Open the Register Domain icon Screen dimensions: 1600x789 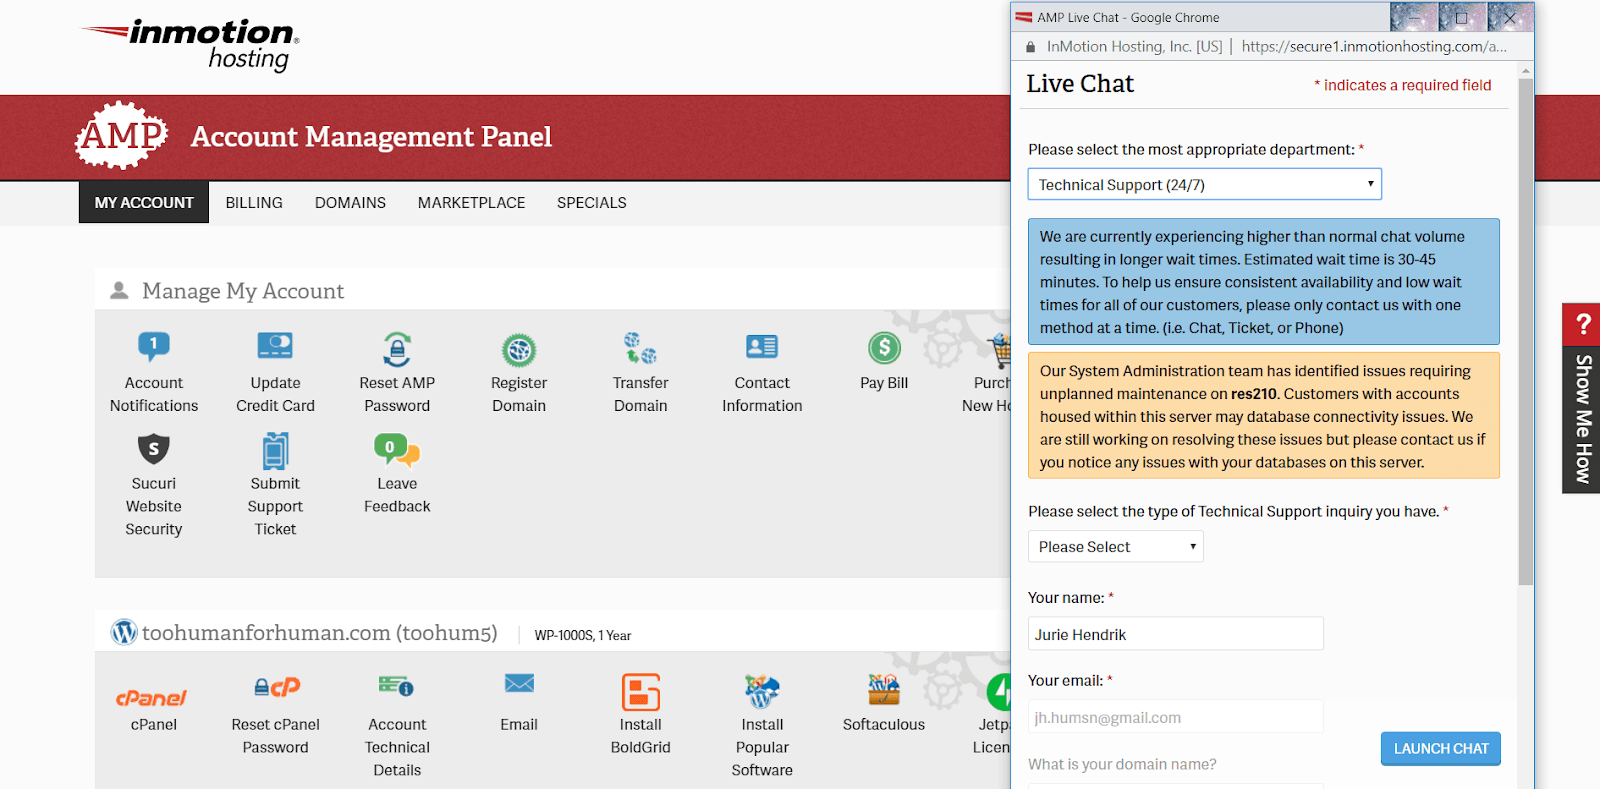pyautogui.click(x=519, y=349)
